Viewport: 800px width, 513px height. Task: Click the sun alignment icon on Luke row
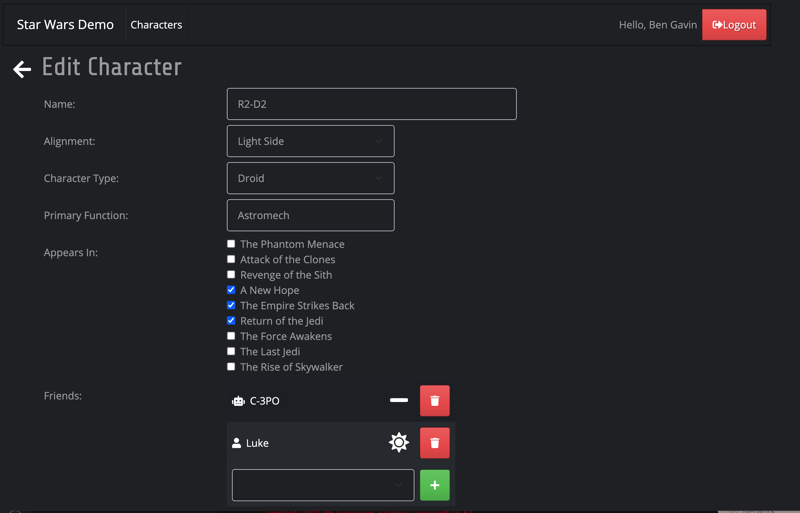point(399,443)
